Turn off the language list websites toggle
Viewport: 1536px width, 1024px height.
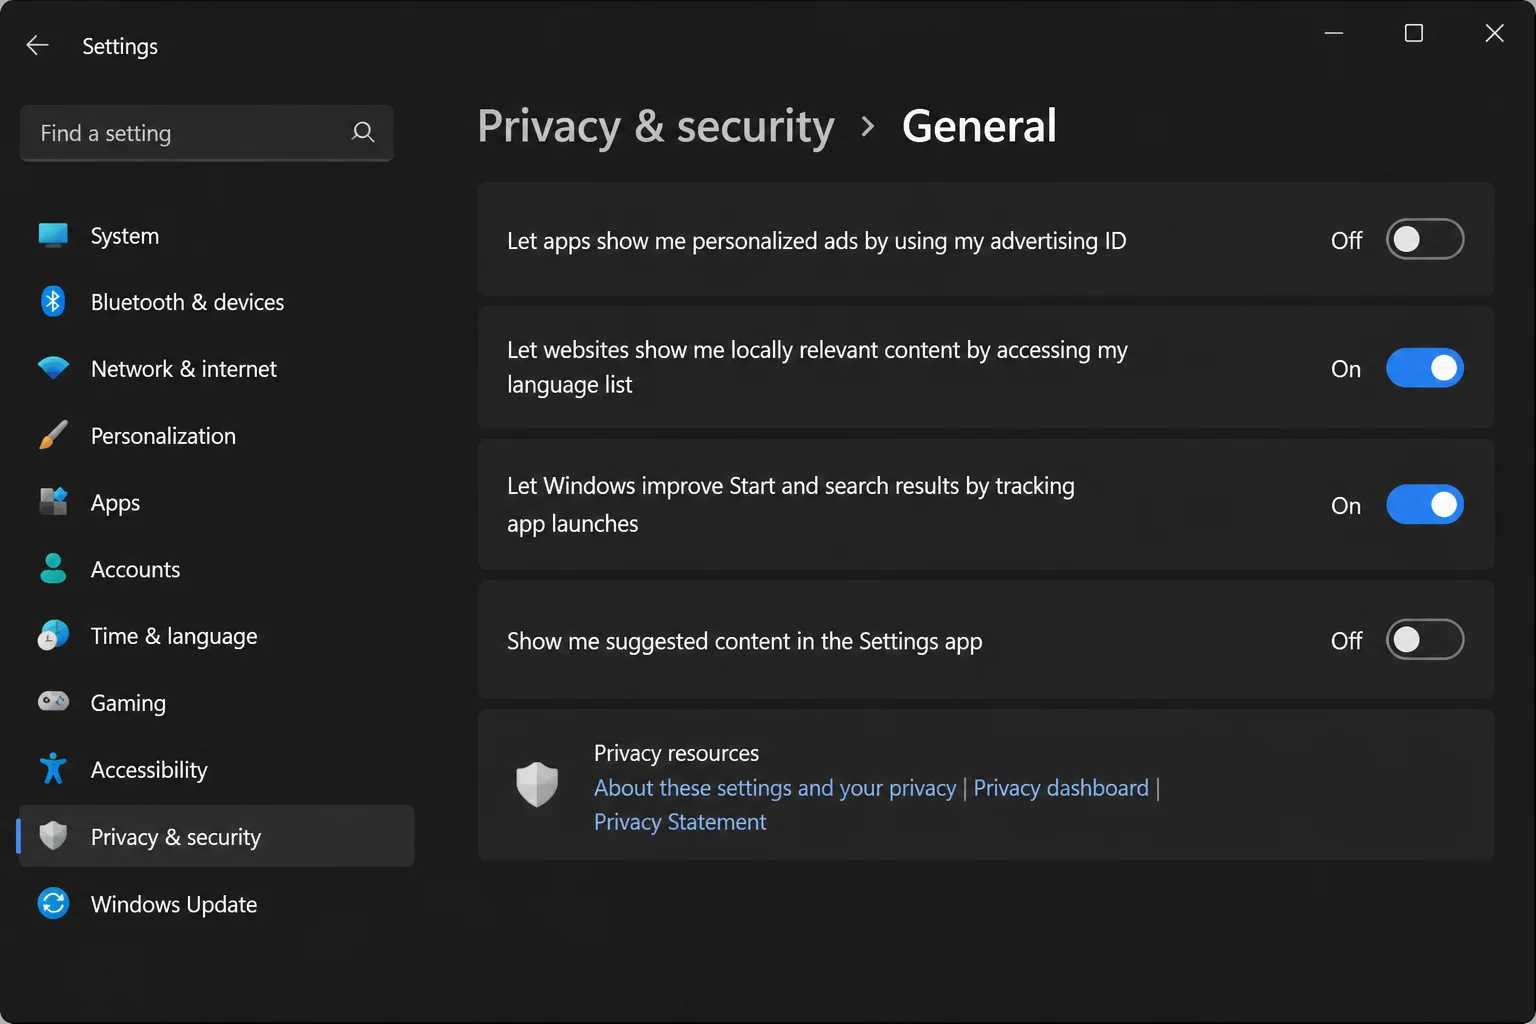pyautogui.click(x=1425, y=368)
